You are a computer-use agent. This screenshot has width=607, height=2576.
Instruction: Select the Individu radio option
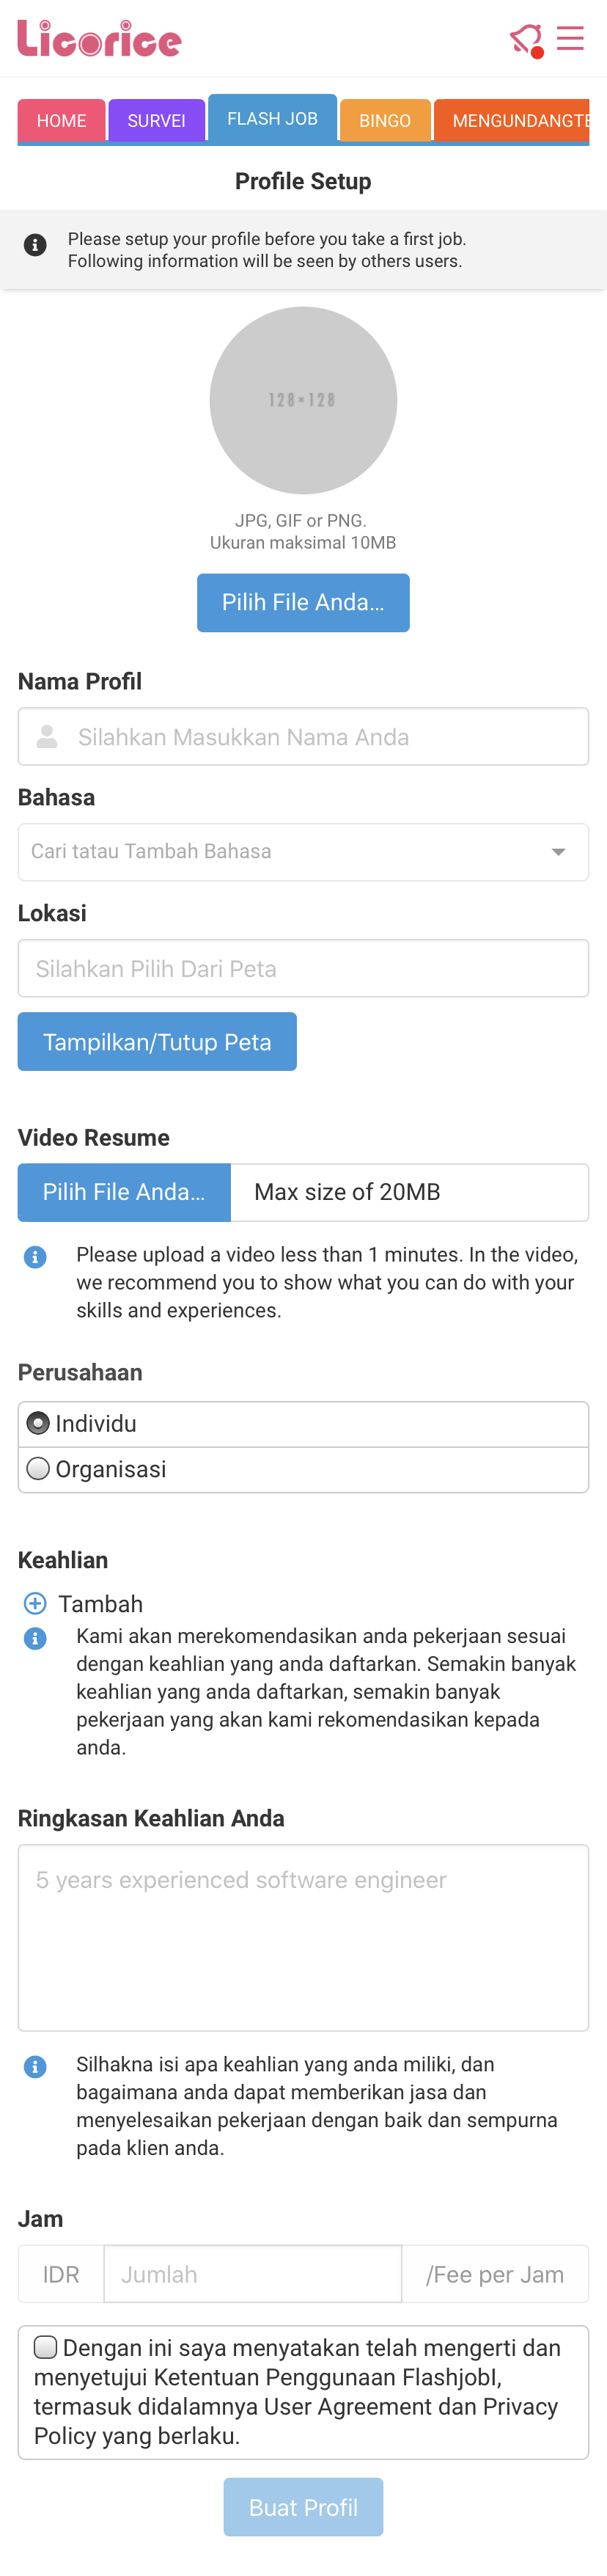tap(38, 1423)
